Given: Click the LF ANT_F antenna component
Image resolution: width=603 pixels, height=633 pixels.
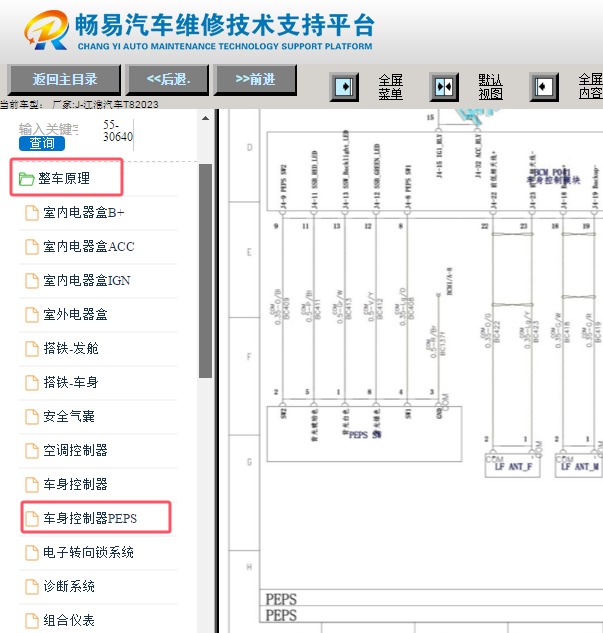Looking at the screenshot, I should [x=512, y=466].
